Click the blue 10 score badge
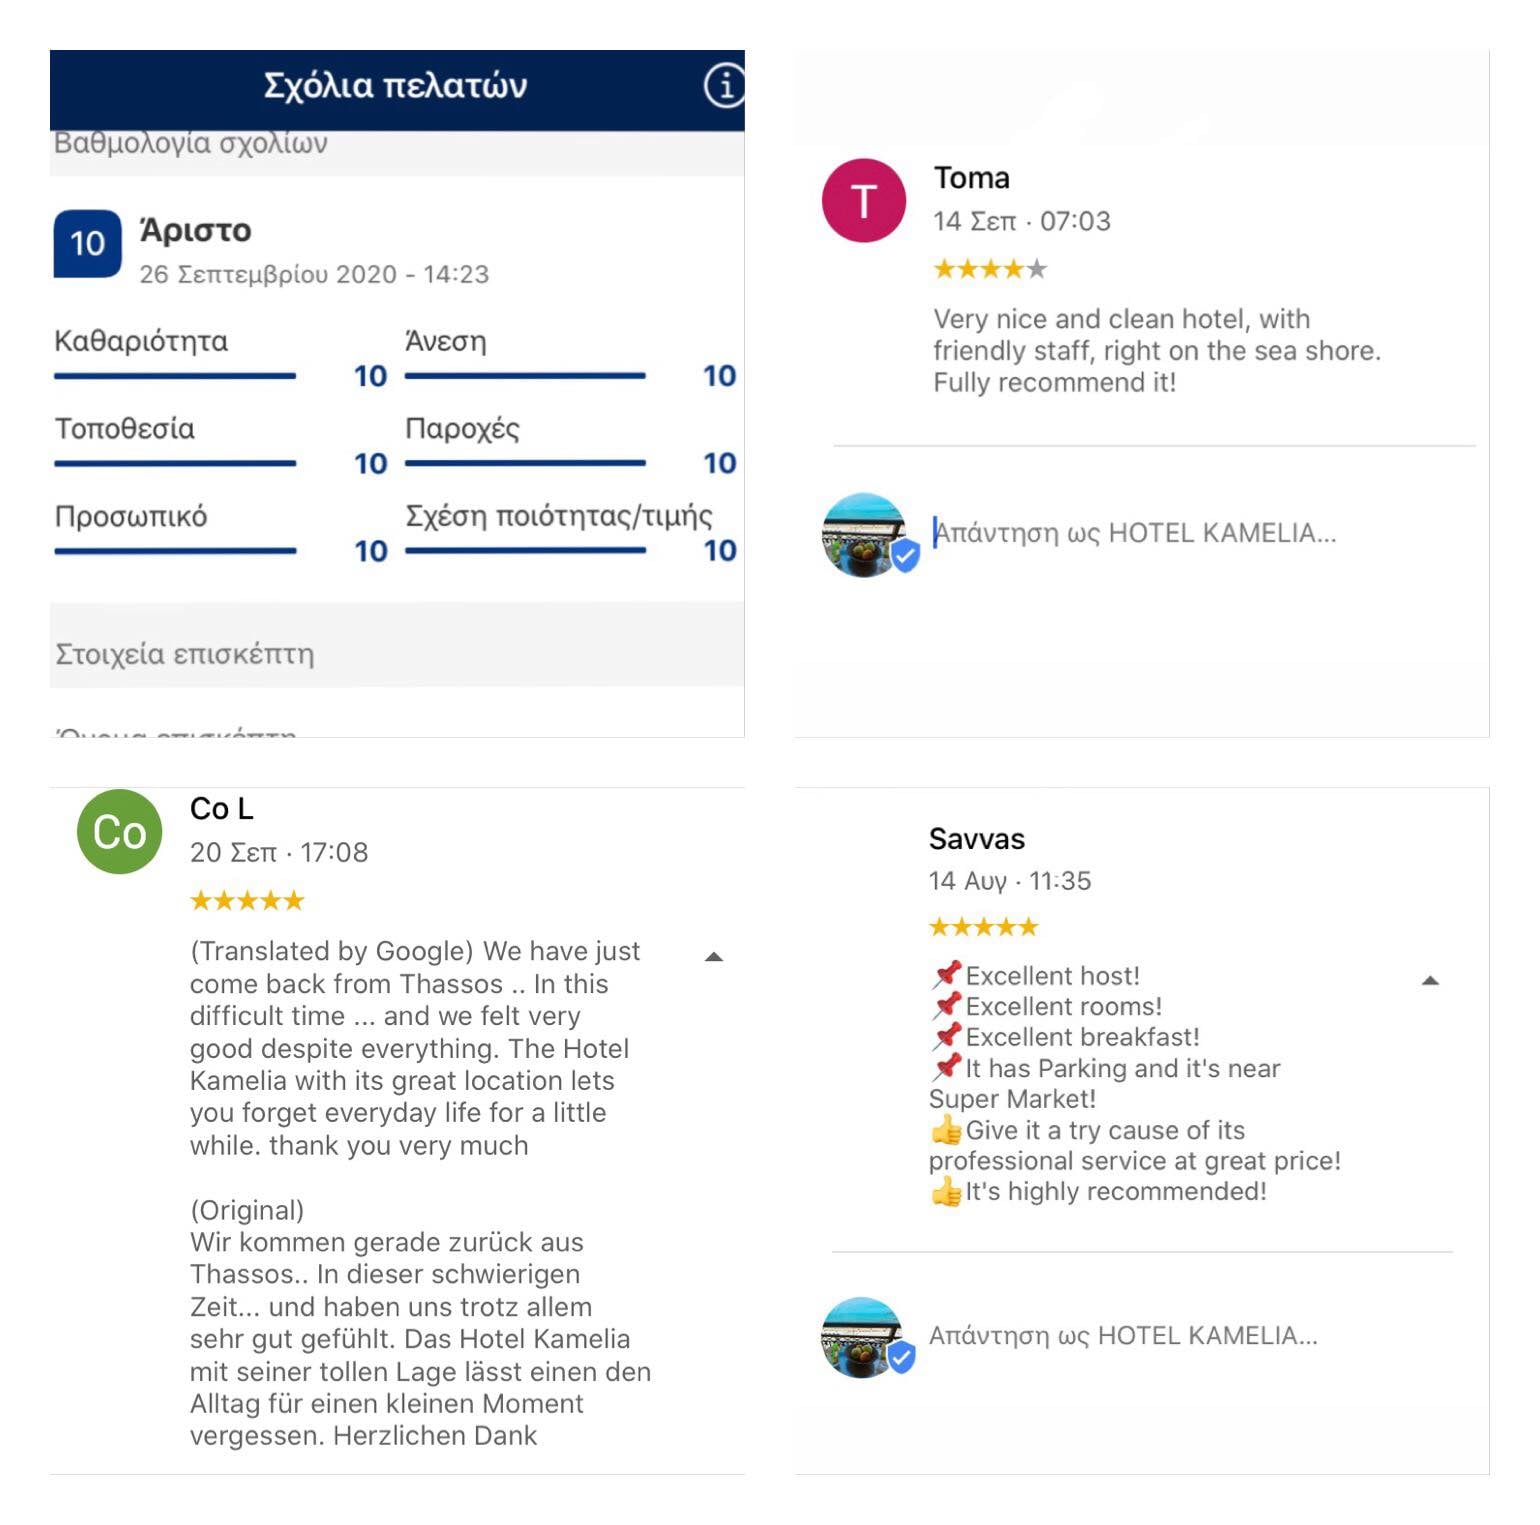 tap(88, 243)
